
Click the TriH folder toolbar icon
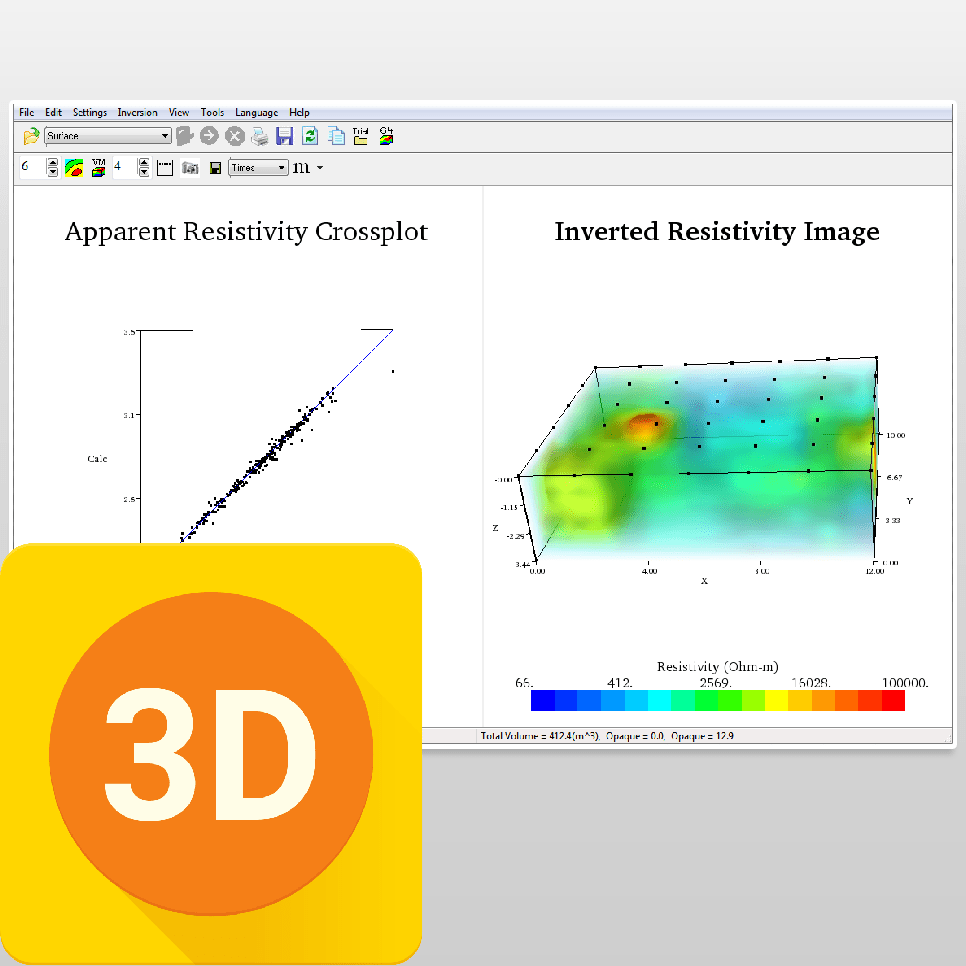coord(360,135)
